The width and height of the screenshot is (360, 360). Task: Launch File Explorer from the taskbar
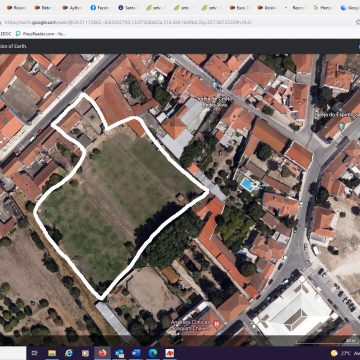[x=52, y=353]
